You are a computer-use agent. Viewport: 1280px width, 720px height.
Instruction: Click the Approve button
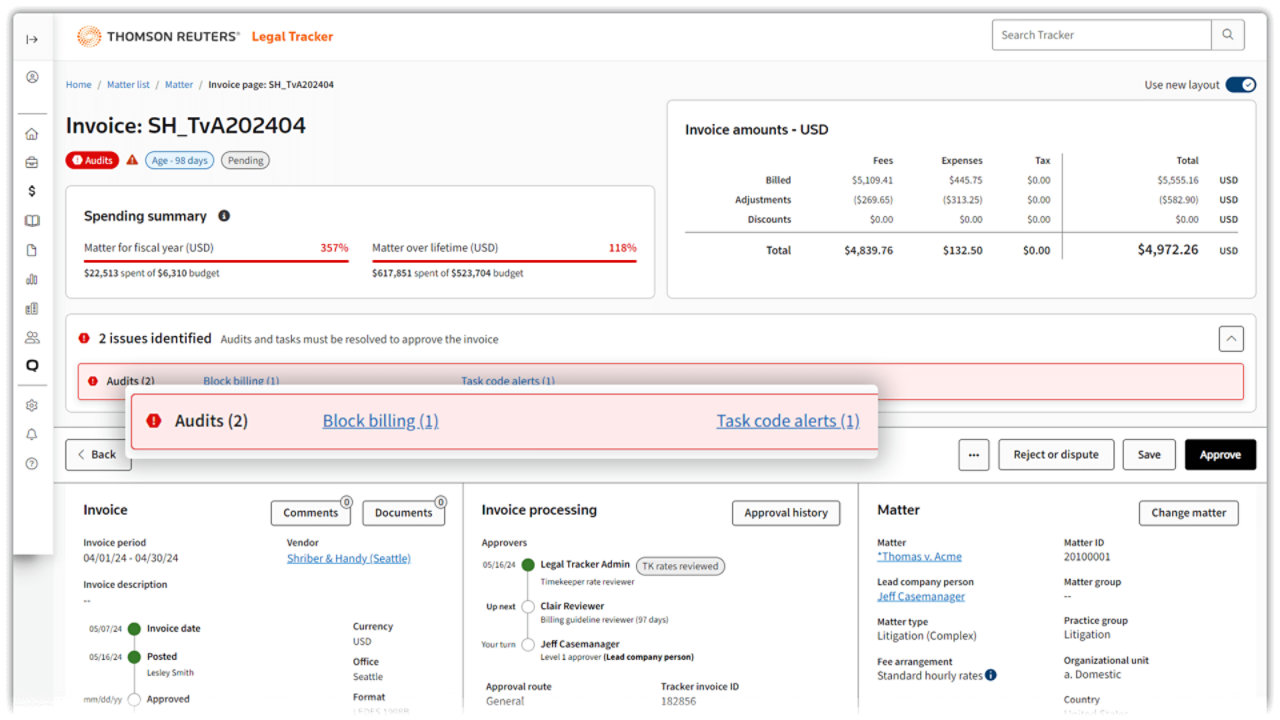point(1220,455)
